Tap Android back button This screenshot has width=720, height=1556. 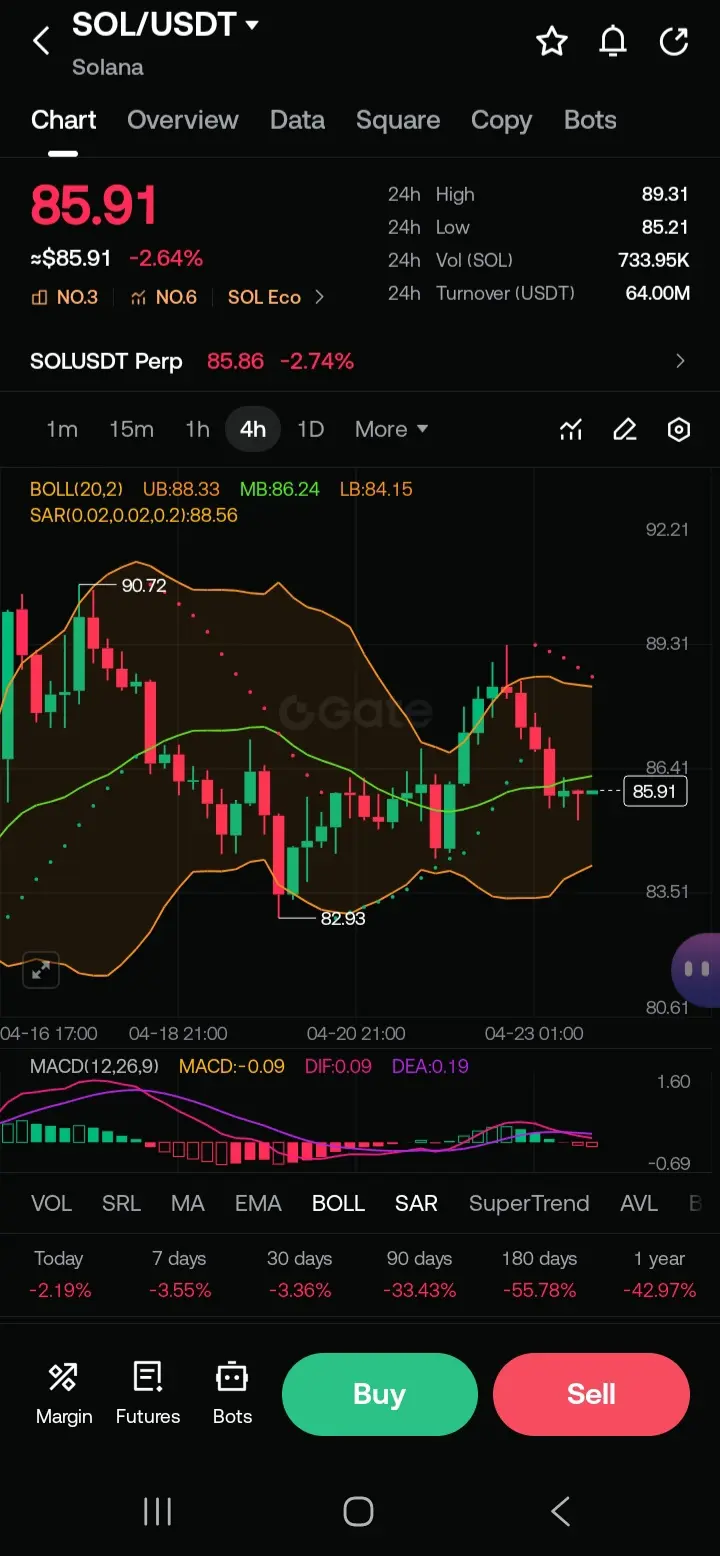(x=561, y=1511)
